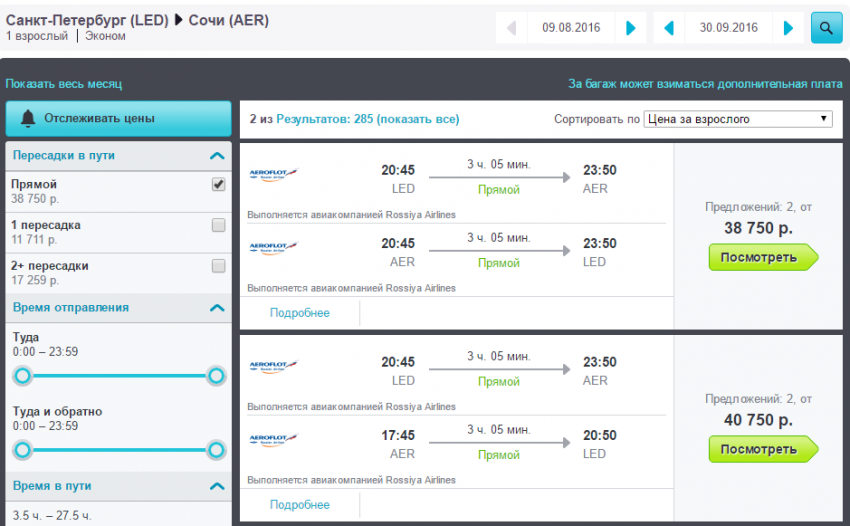This screenshot has height=526, width=850.
Task: Collapse the Пересадки в пути section
Action: coord(216,156)
